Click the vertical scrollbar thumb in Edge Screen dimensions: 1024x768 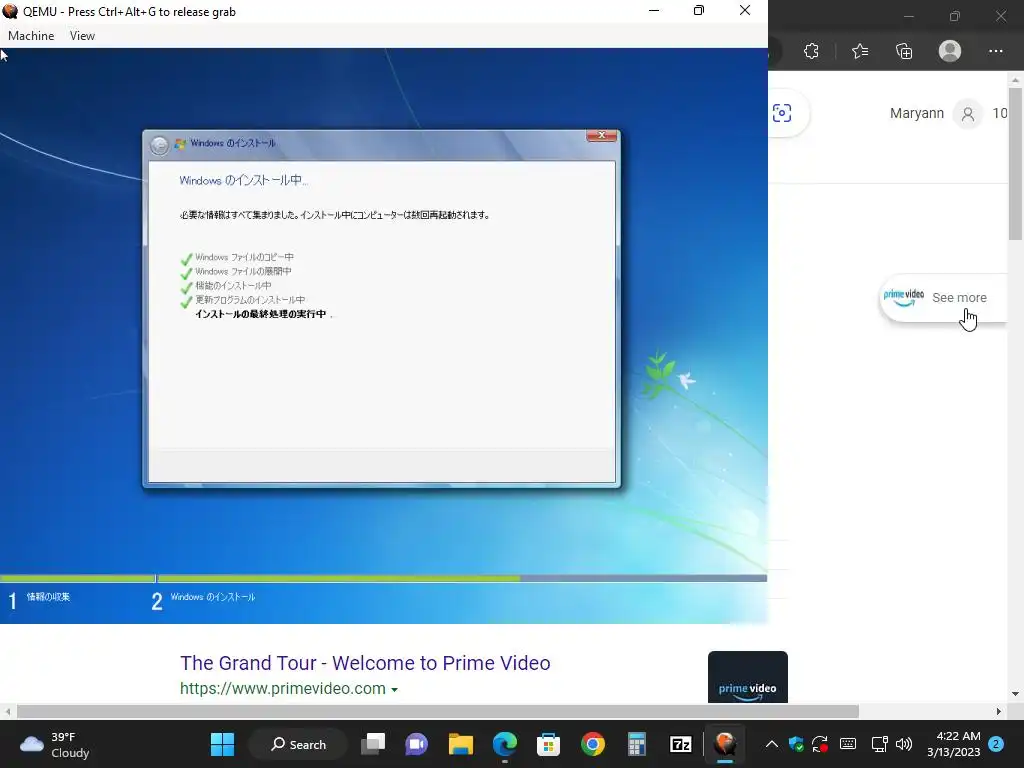(1015, 163)
